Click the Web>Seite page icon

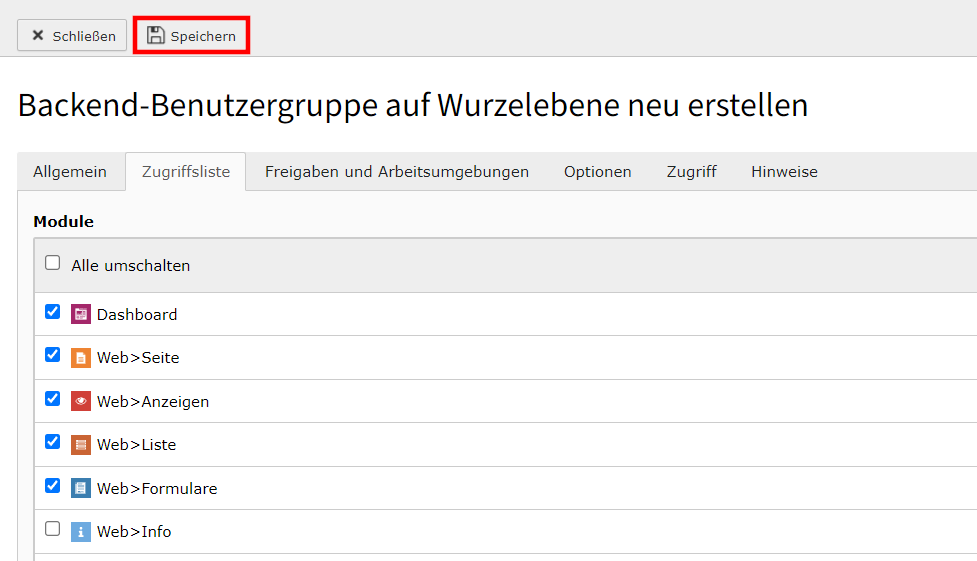[80, 358]
